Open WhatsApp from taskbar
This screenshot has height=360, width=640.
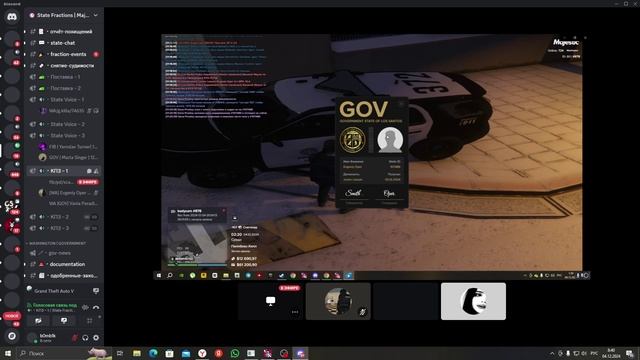(235, 353)
